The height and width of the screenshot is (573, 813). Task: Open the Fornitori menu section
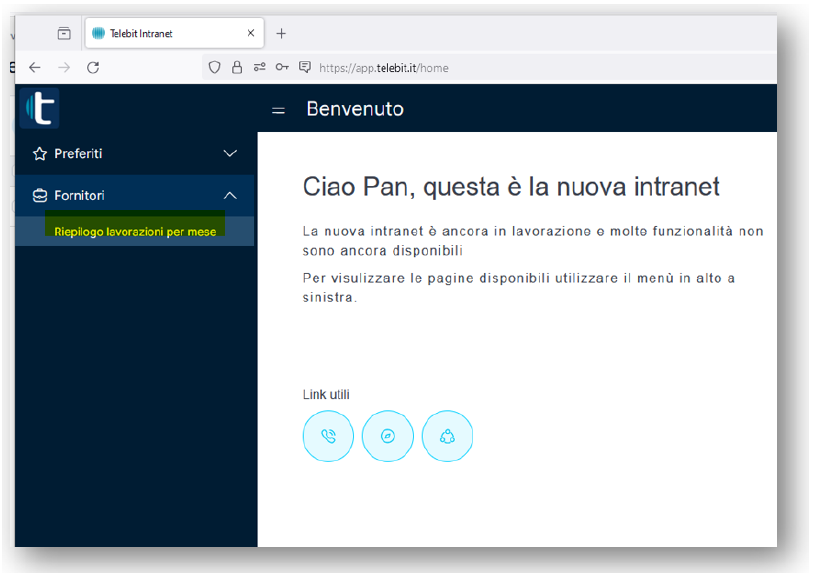click(x=80, y=196)
